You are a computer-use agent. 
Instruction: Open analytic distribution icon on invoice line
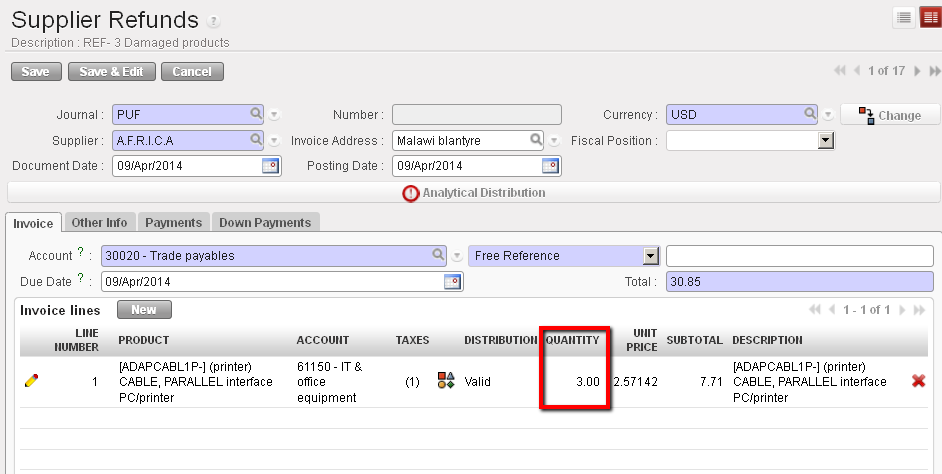(x=446, y=380)
